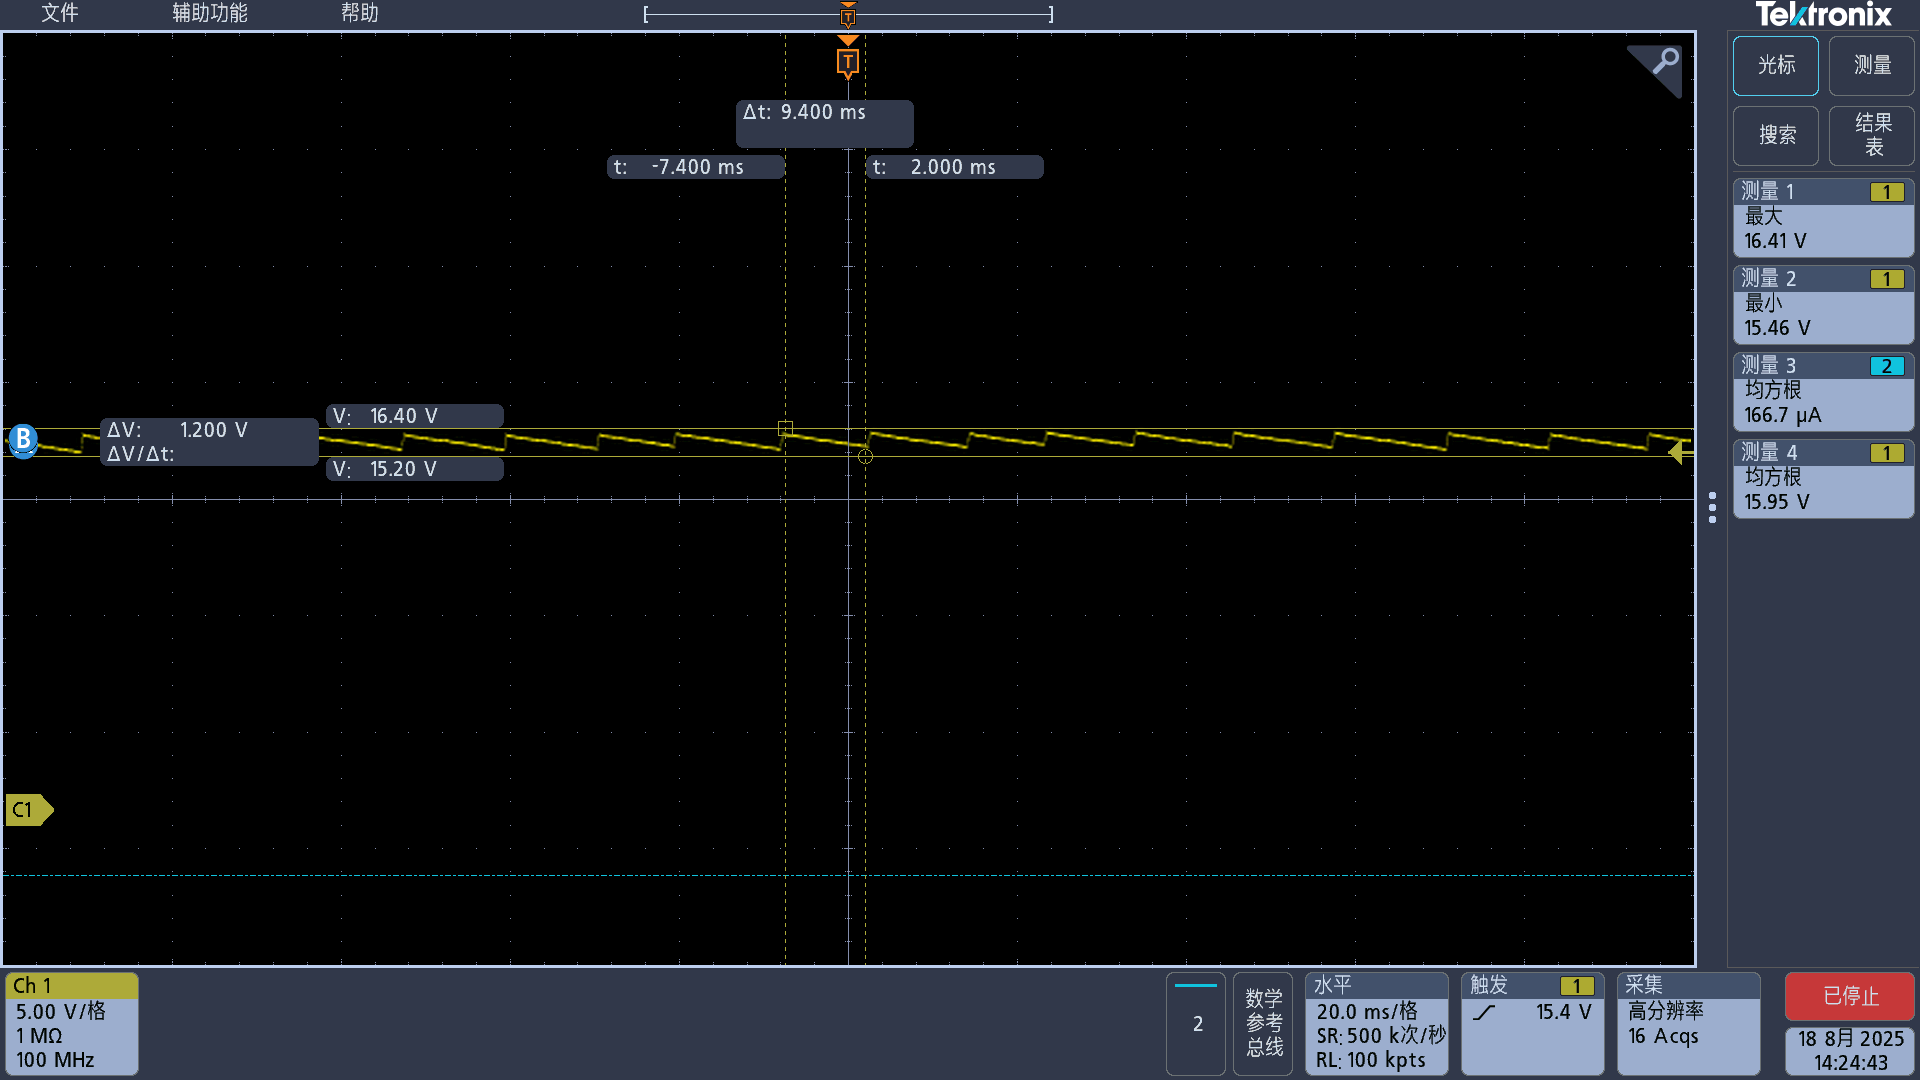1920x1080 pixels.
Task: Open the 辅助功能 menu
Action: click(209, 13)
